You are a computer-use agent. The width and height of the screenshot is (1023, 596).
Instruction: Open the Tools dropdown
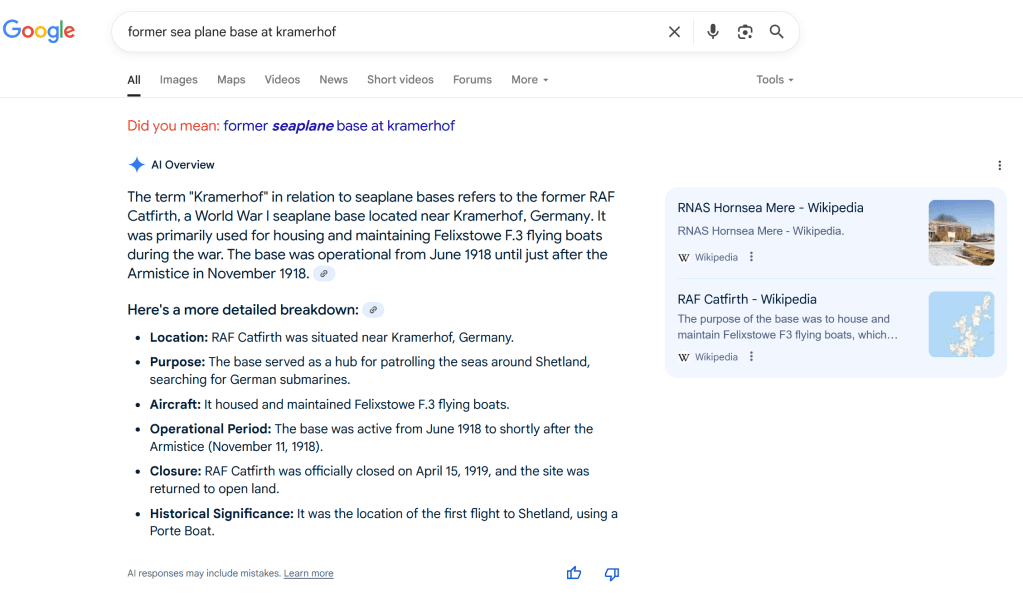(774, 80)
